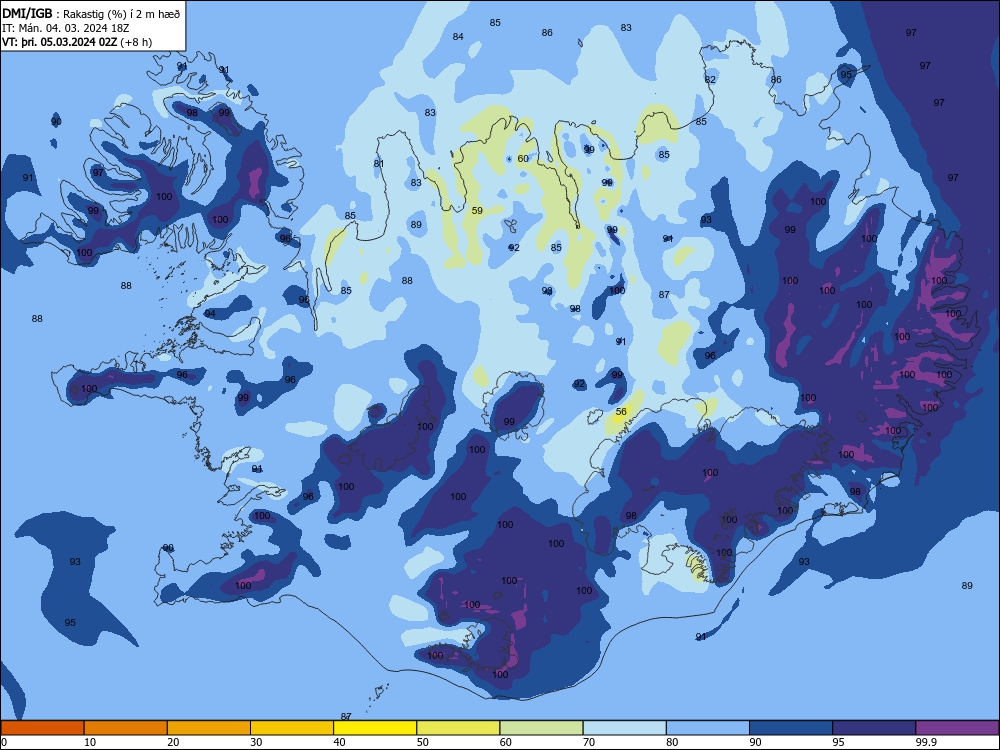Pick the 40–50 bright yellow legend swatch
Screen dimensions: 1000x750
[x=375, y=728]
